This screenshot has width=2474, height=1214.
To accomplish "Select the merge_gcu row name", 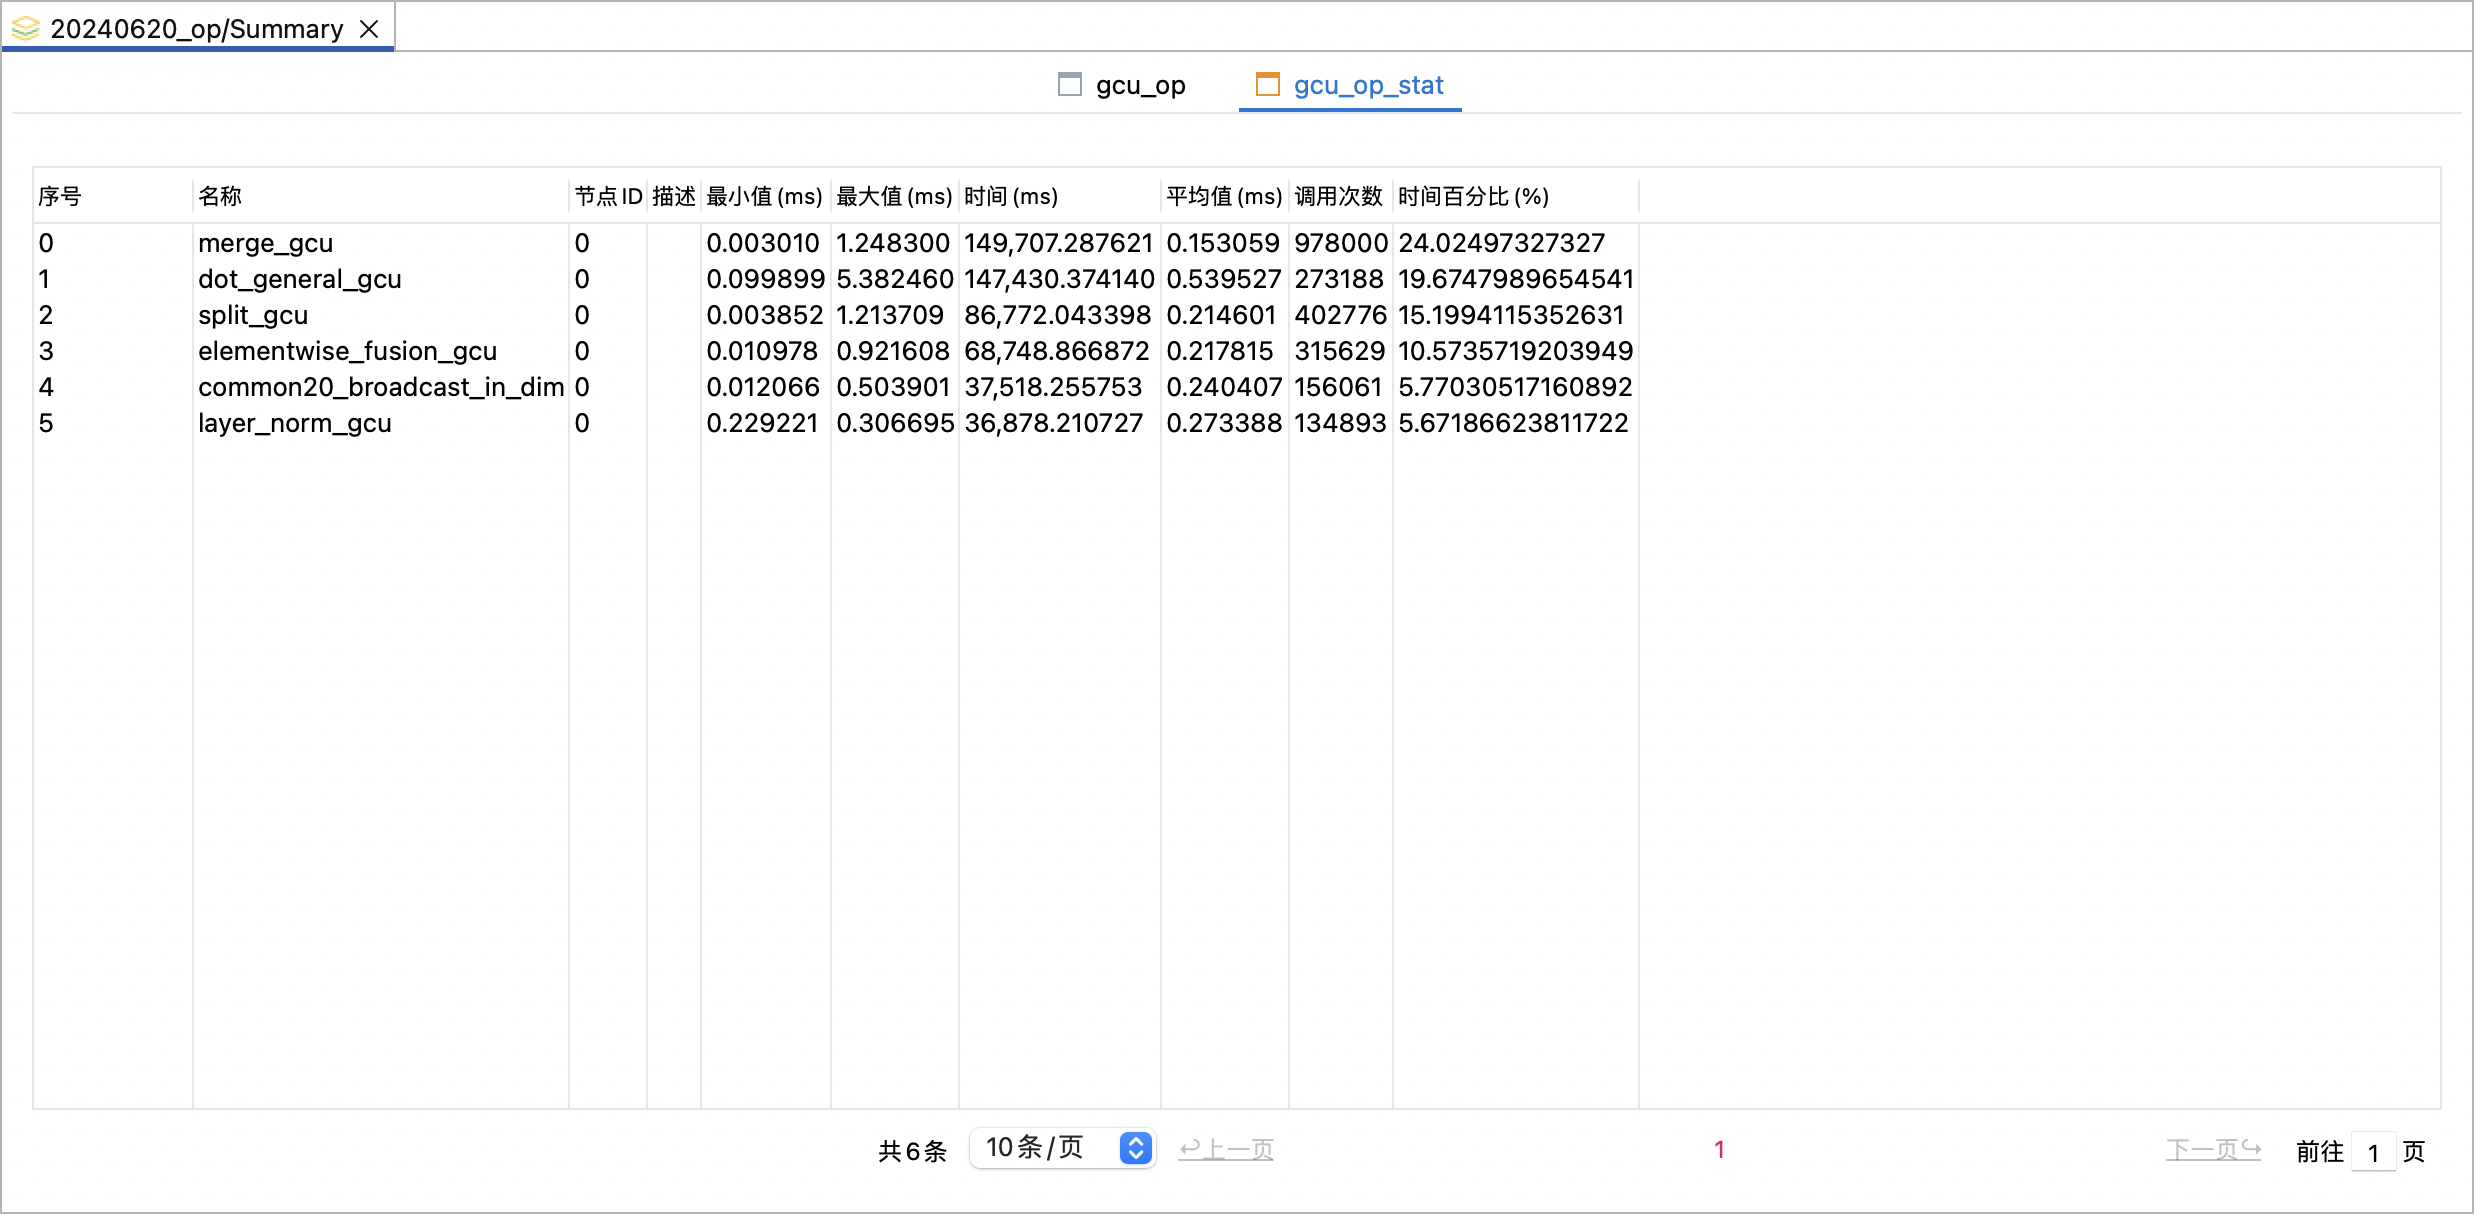I will [x=265, y=243].
